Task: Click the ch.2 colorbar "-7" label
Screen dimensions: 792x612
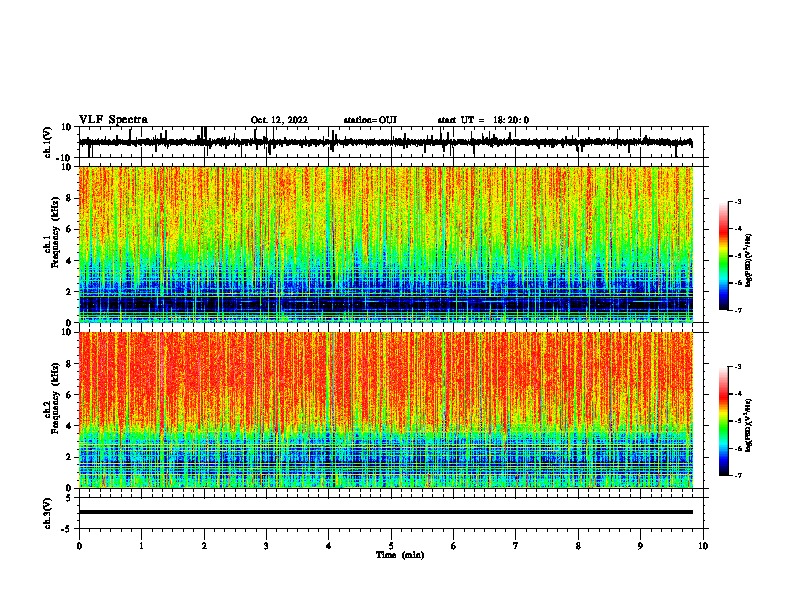Action: [738, 475]
